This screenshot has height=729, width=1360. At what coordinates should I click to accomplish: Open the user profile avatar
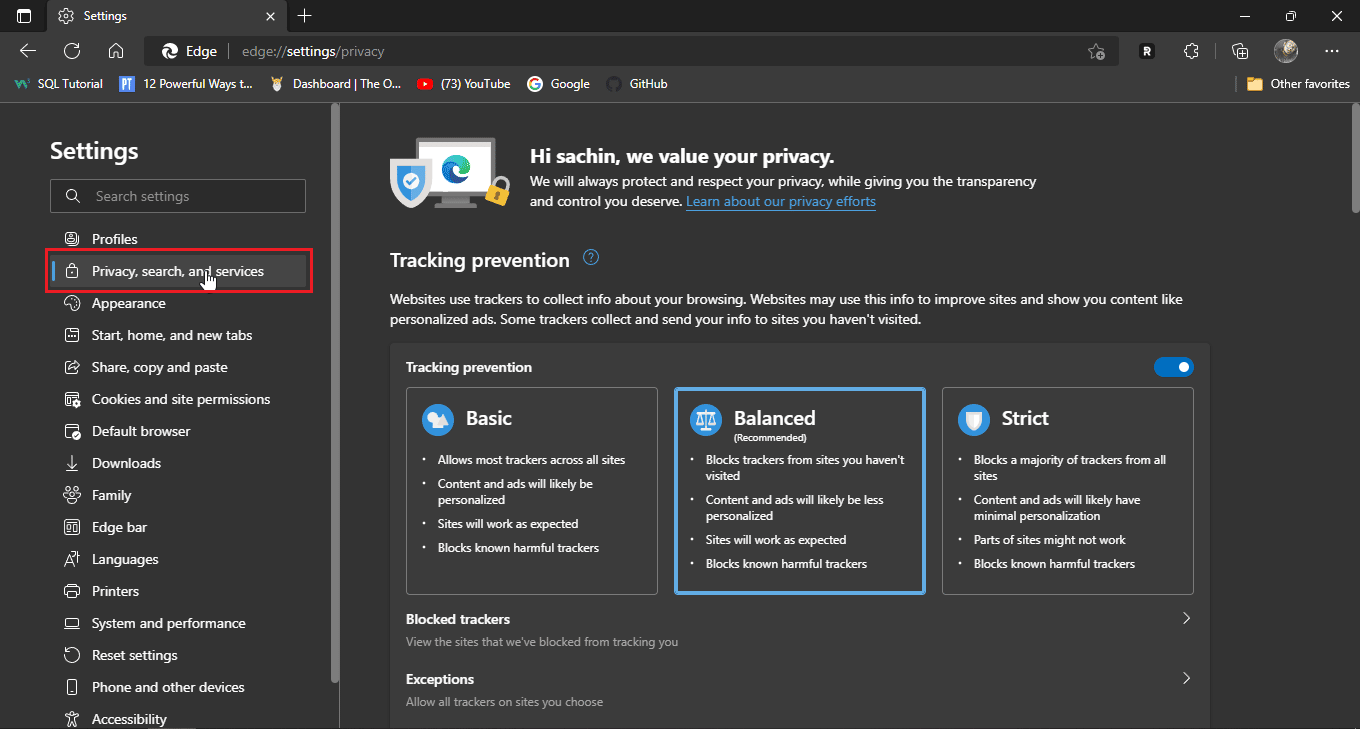(1286, 51)
